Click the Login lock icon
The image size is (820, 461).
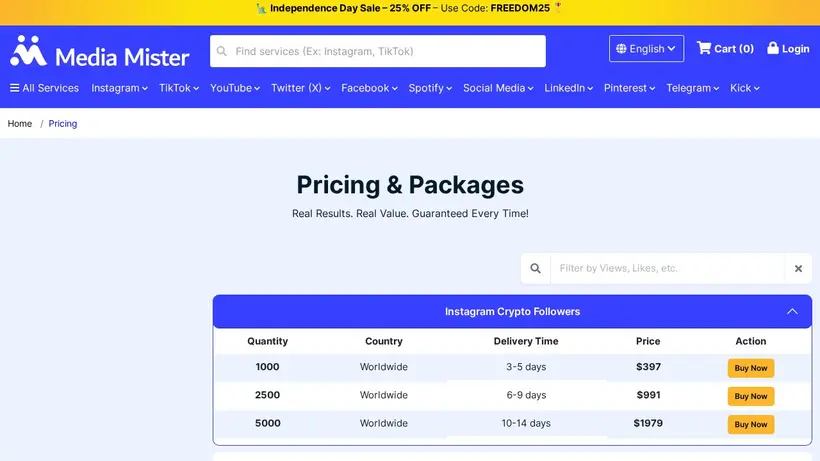(x=772, y=48)
